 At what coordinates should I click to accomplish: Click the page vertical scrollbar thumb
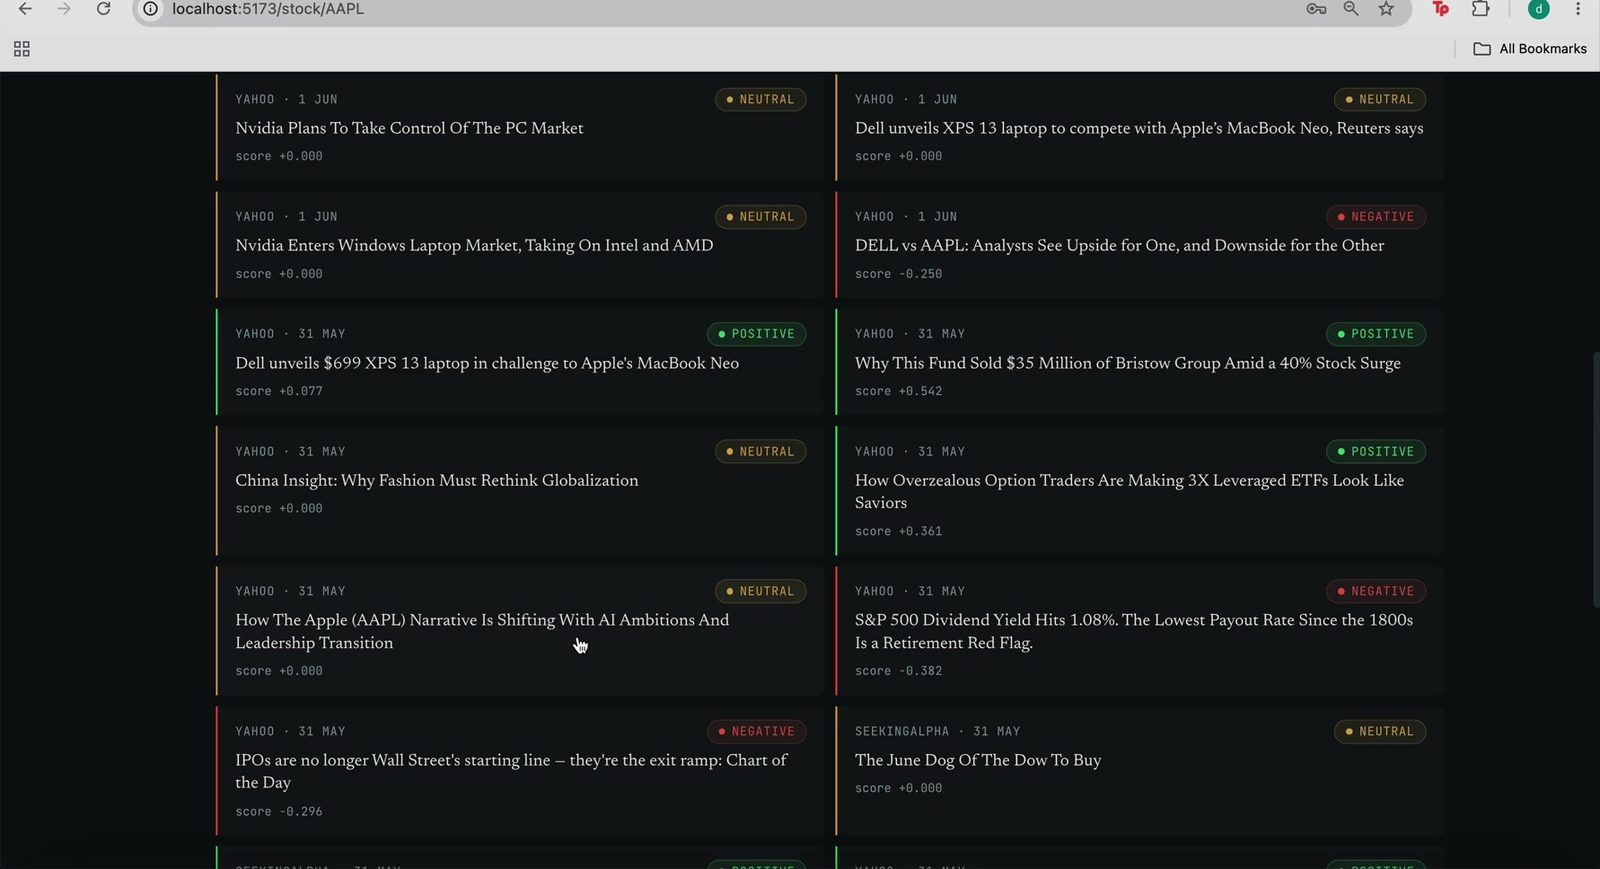(x=1595, y=479)
